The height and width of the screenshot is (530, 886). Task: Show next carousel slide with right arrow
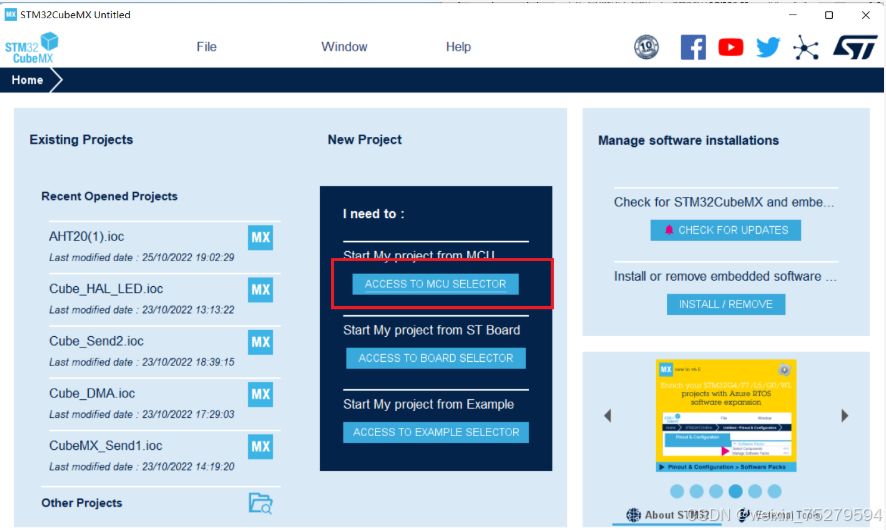[845, 416]
